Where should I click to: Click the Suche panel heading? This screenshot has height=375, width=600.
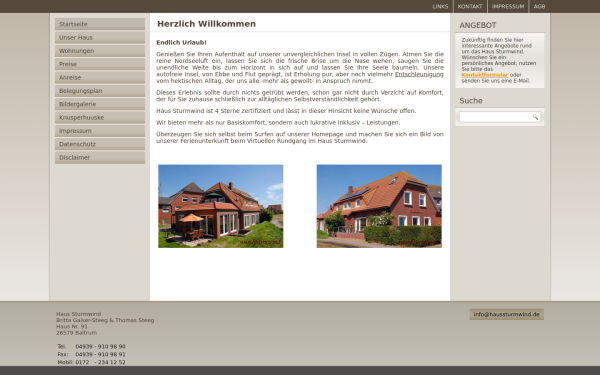coord(471,101)
